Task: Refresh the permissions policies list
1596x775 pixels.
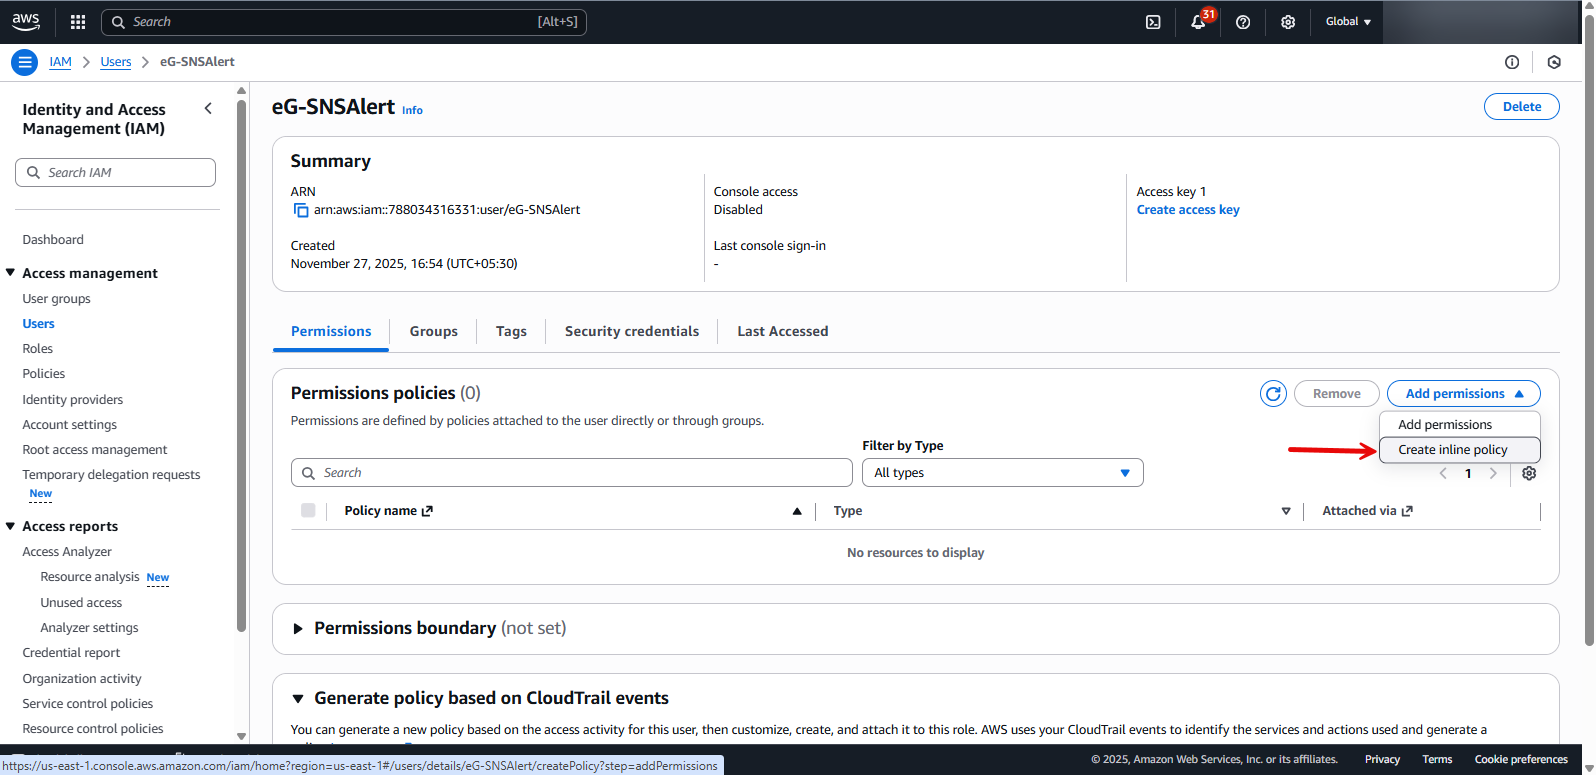Action: pyautogui.click(x=1273, y=394)
